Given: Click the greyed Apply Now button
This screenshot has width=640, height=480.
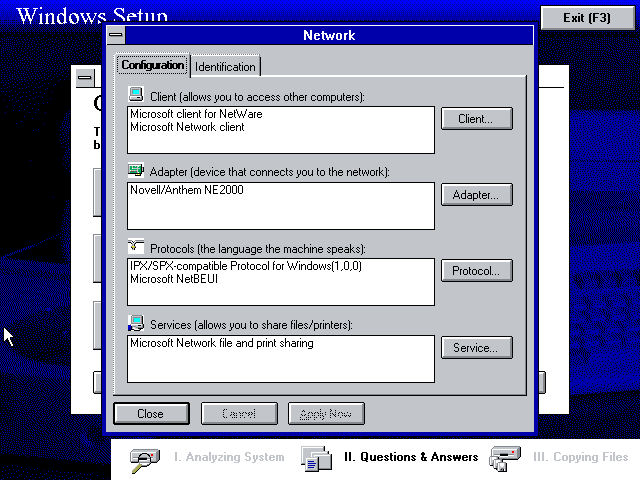Looking at the screenshot, I should (326, 413).
